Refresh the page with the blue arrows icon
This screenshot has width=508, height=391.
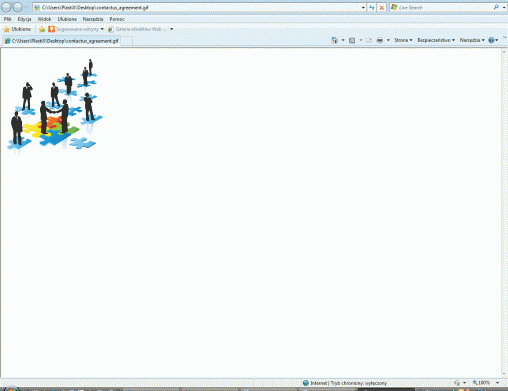click(372, 7)
